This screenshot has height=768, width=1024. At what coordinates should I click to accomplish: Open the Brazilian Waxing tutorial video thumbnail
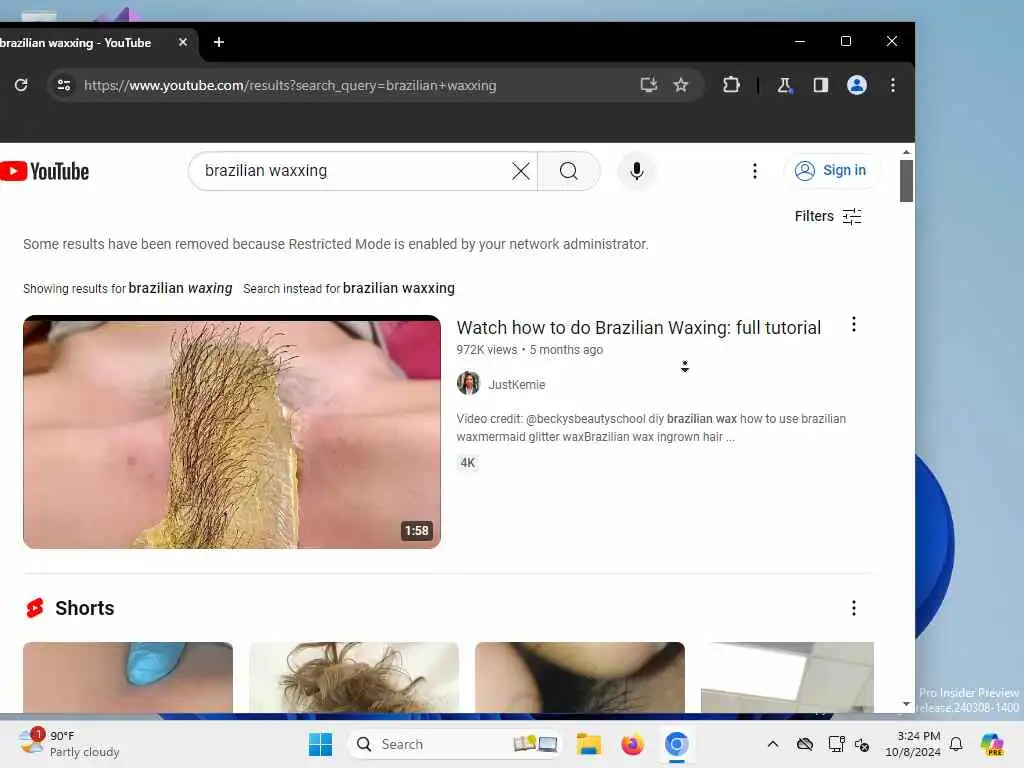pos(232,432)
